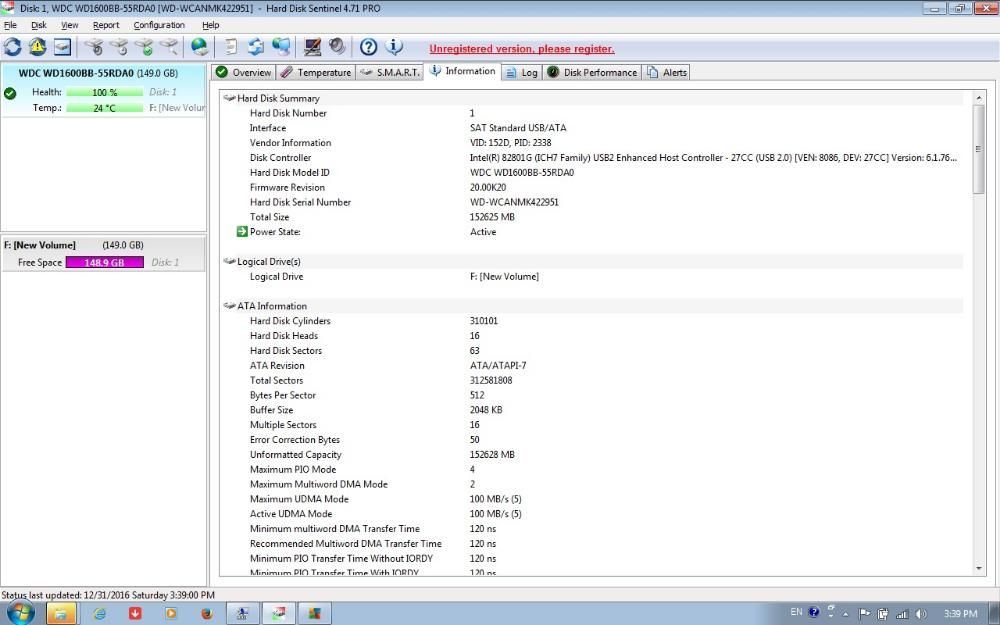Click the Firmware Revision 20.00K20 value
The height and width of the screenshot is (625, 1000).
[x=488, y=188]
